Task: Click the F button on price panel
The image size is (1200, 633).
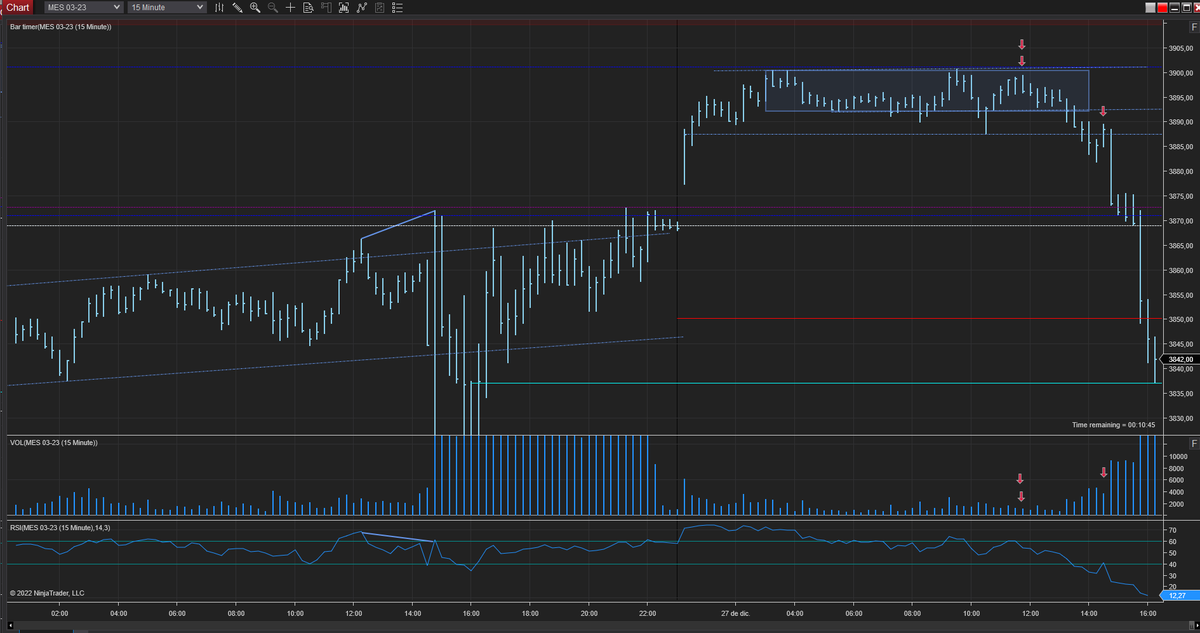Action: pos(1194,27)
